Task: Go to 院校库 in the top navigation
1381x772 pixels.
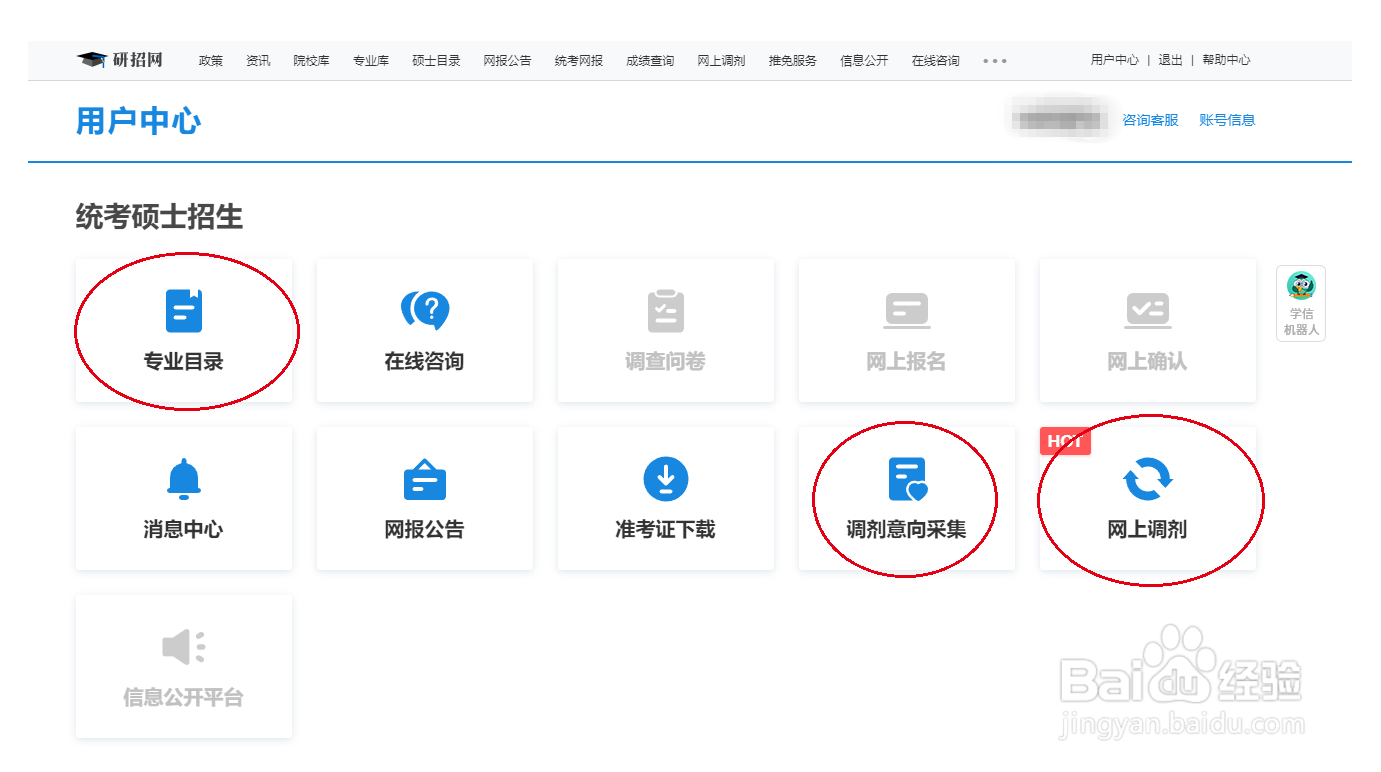Action: [311, 61]
